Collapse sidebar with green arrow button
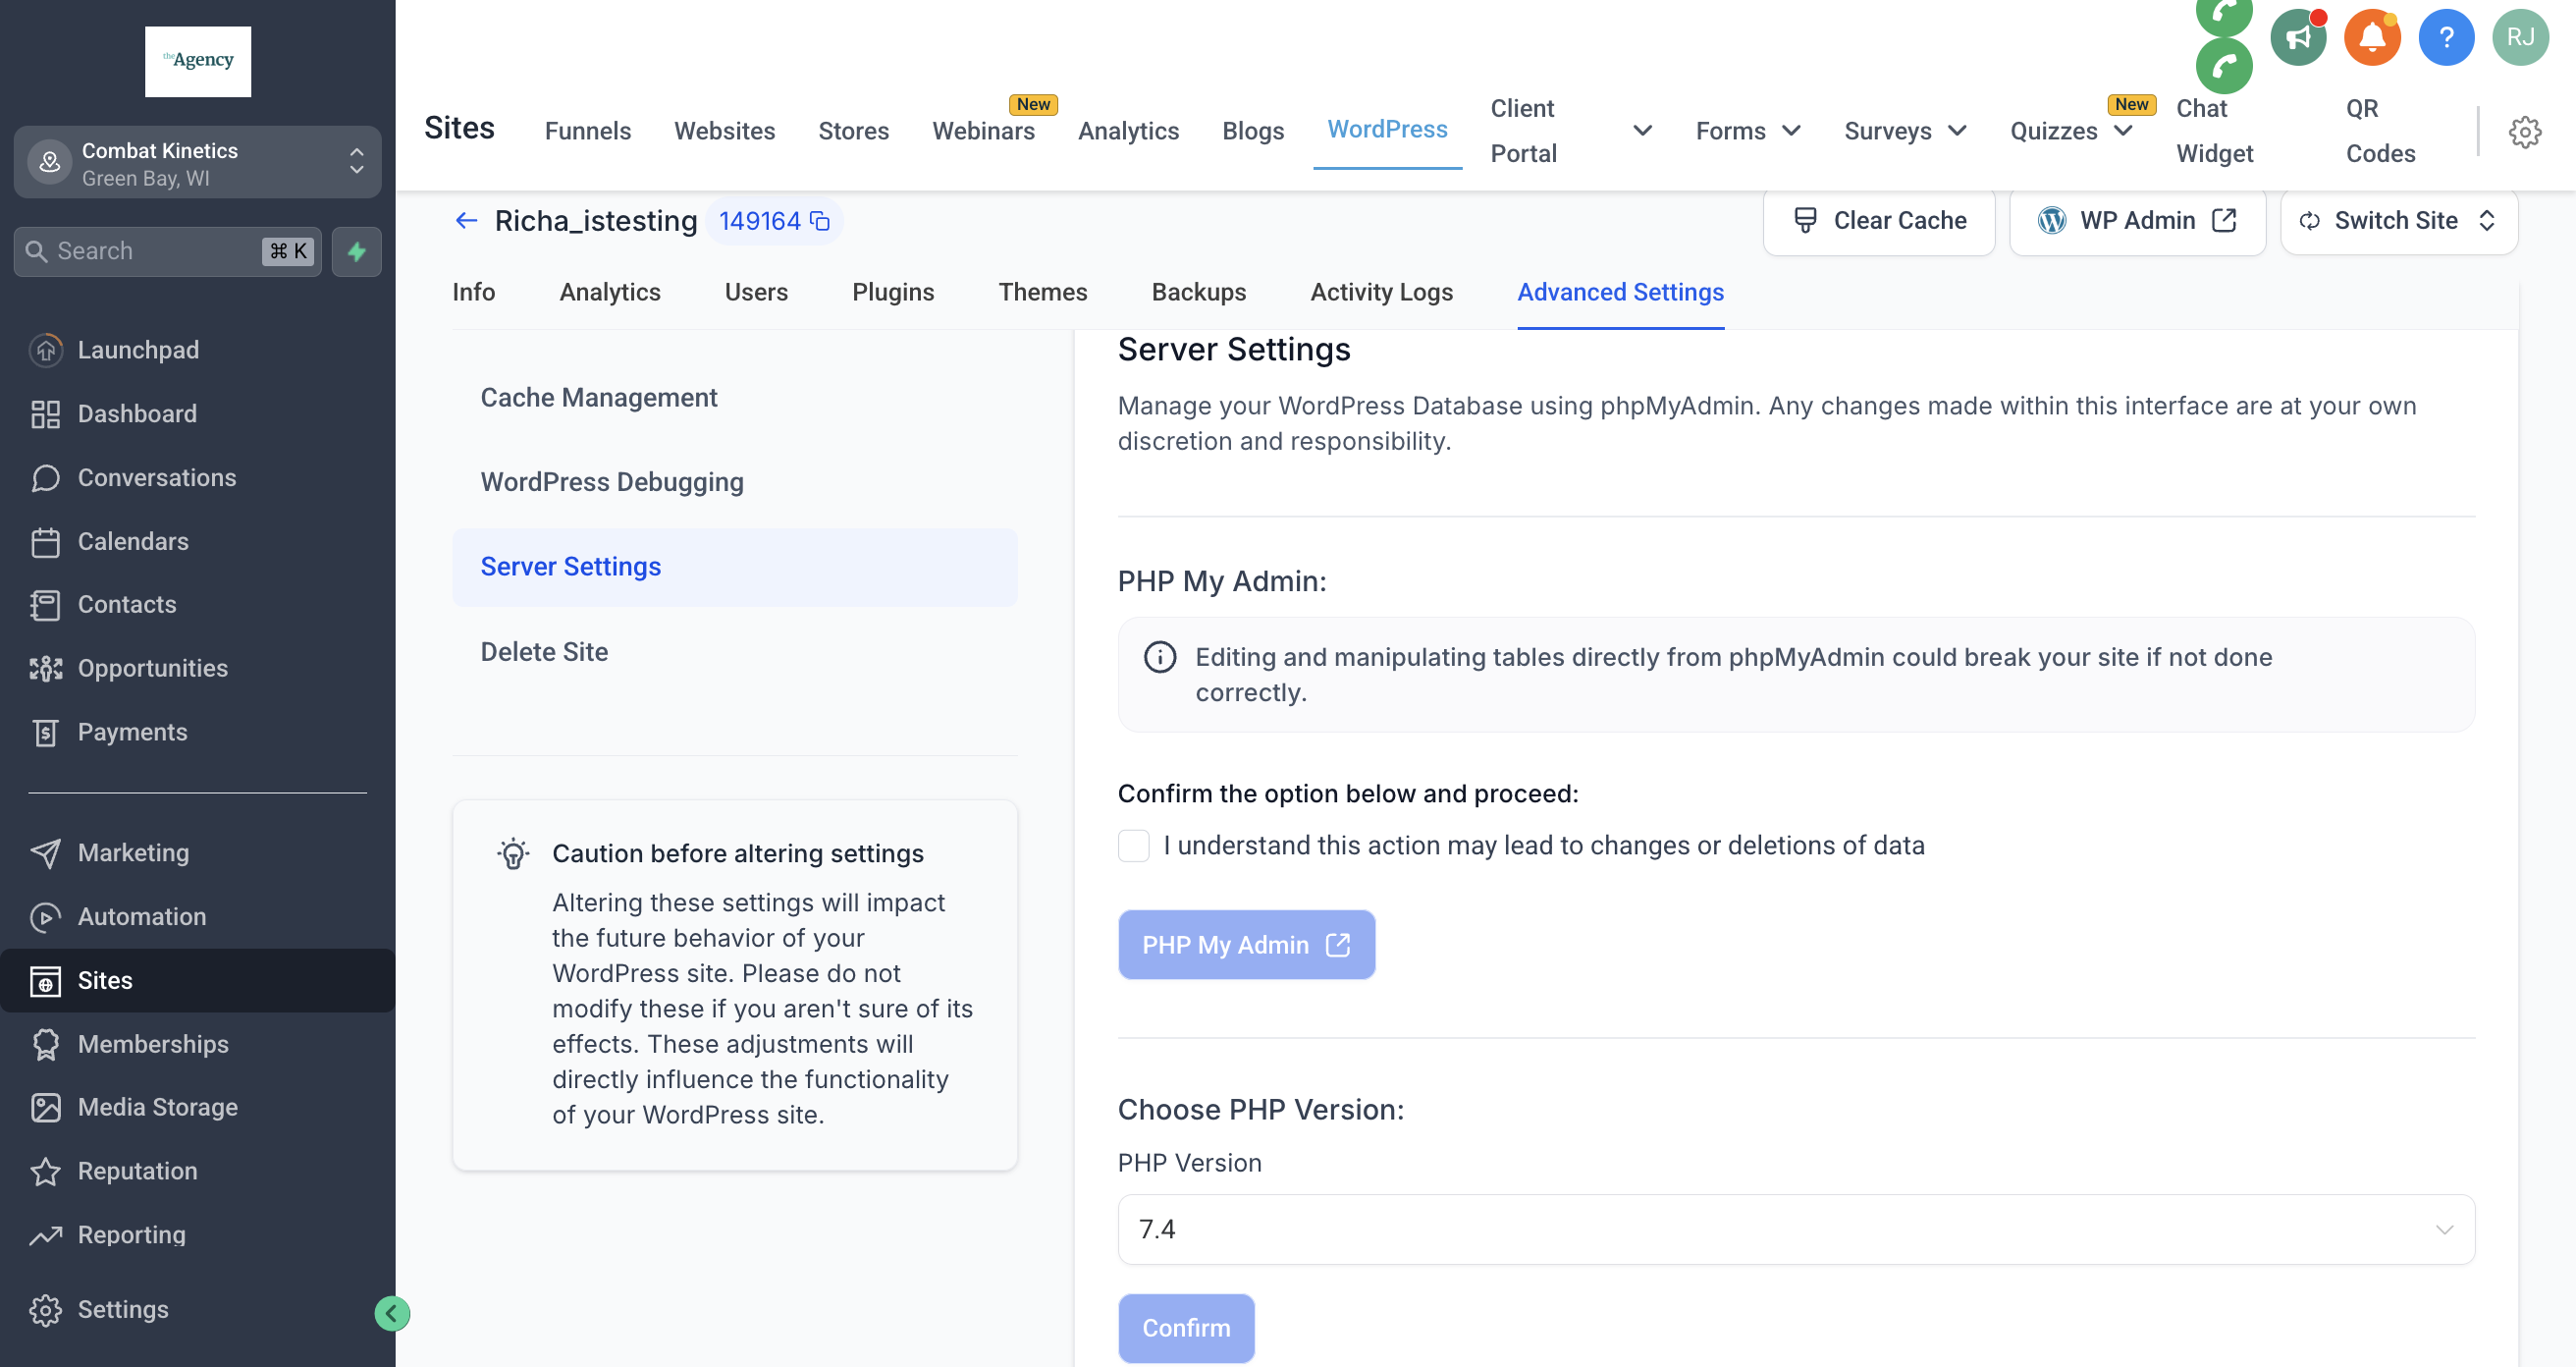Image resolution: width=2576 pixels, height=1367 pixels. point(392,1313)
